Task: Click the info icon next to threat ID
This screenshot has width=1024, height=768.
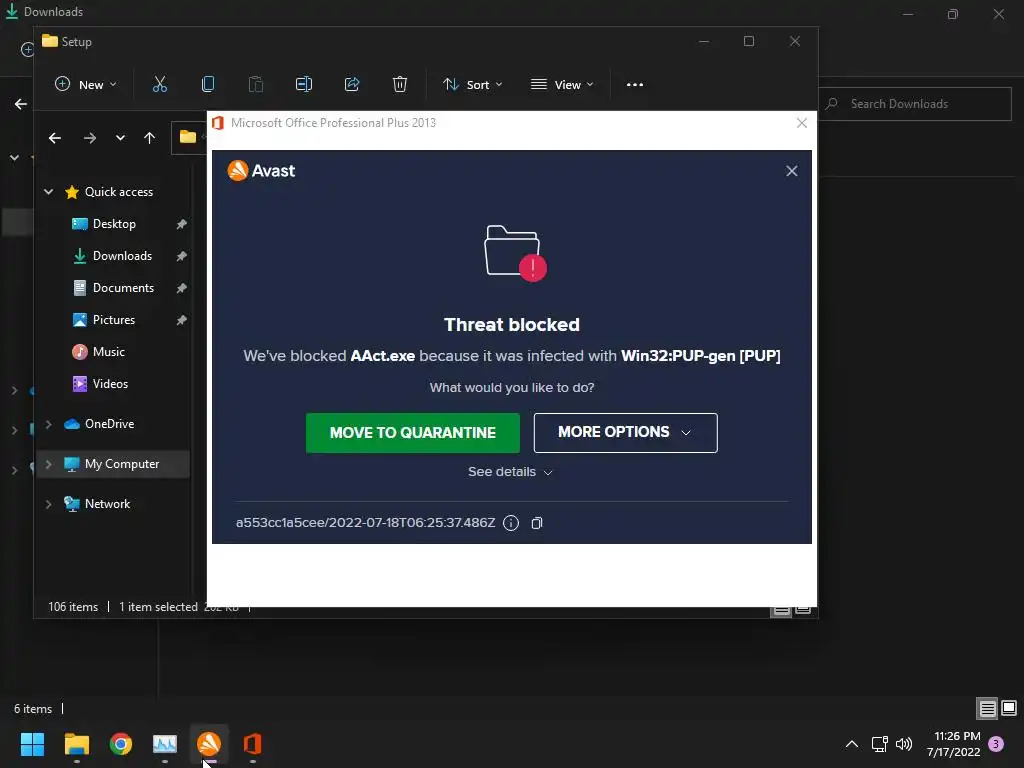Action: [511, 523]
